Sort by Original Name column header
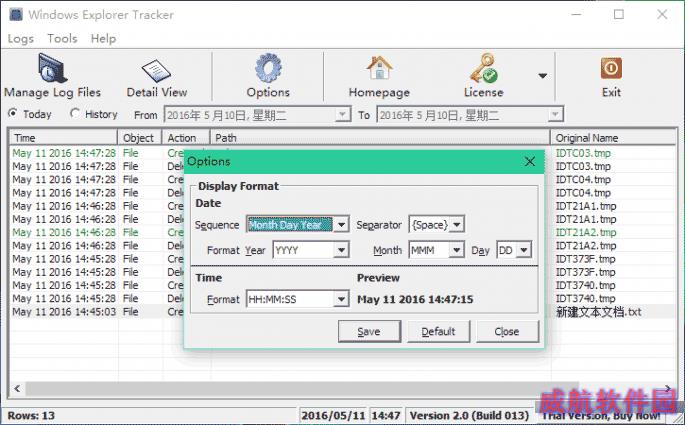 [x=613, y=138]
